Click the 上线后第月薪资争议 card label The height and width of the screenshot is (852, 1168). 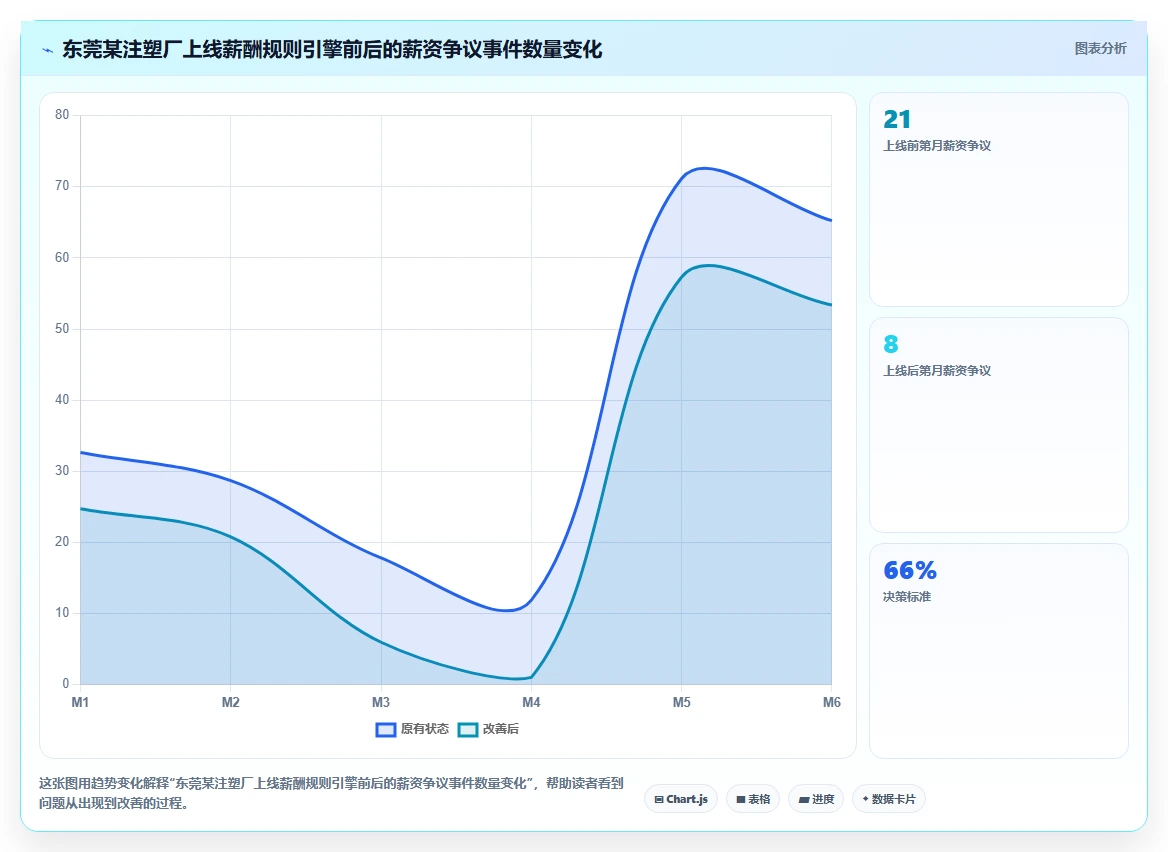[937, 371]
